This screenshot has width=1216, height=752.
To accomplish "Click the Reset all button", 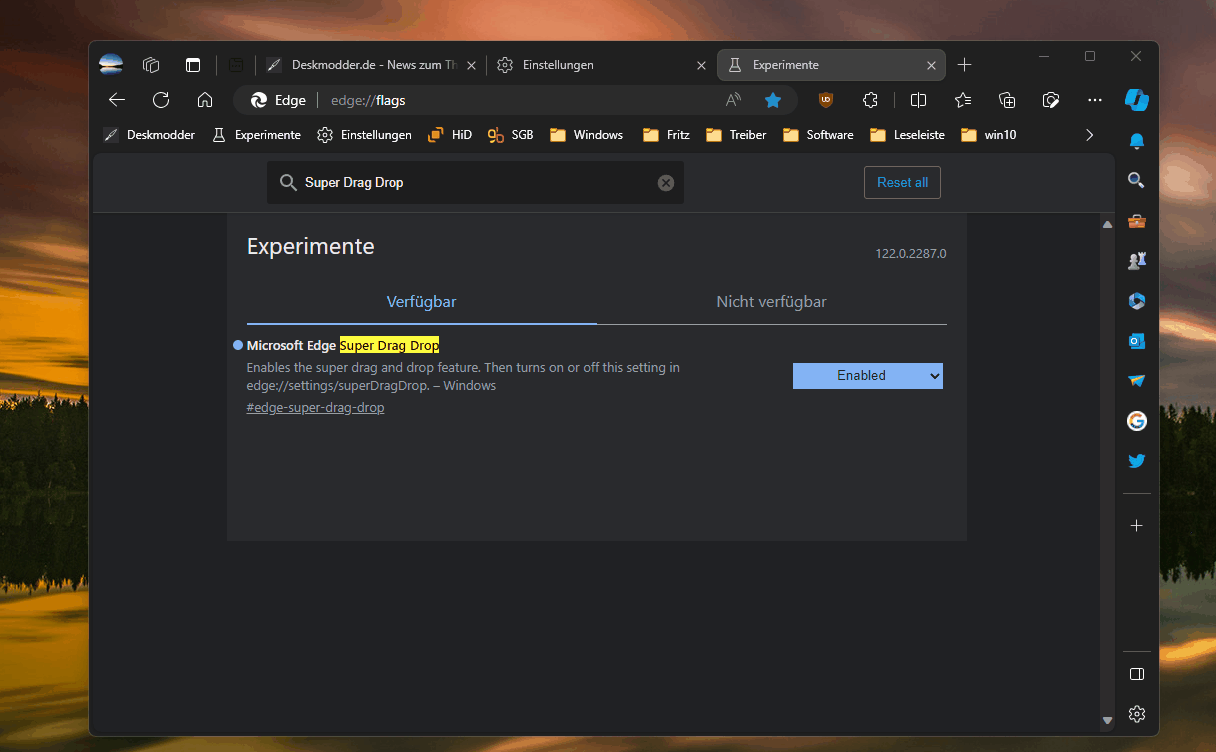I will [x=902, y=182].
